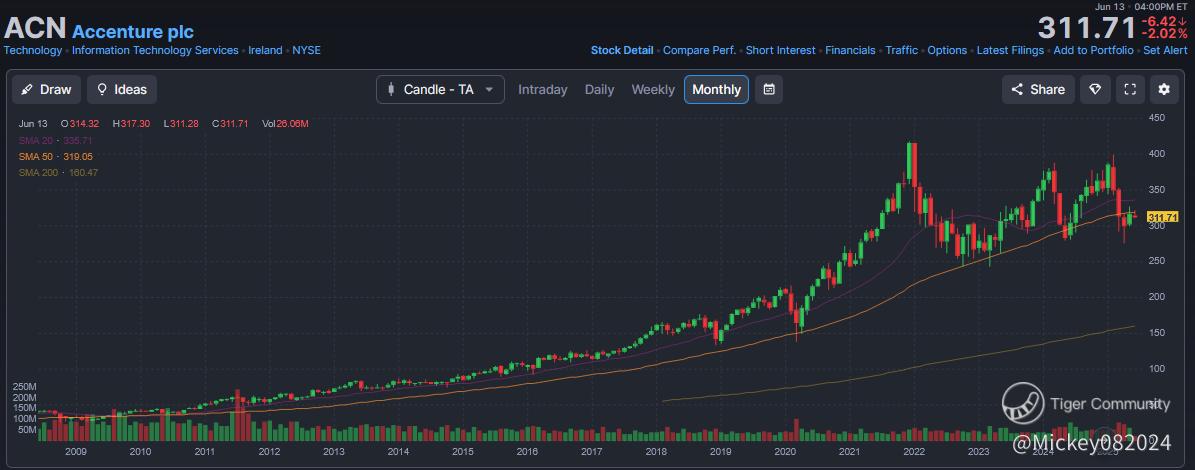Switch to the Weekly timeframe tab
1195x470 pixels.
coord(653,89)
